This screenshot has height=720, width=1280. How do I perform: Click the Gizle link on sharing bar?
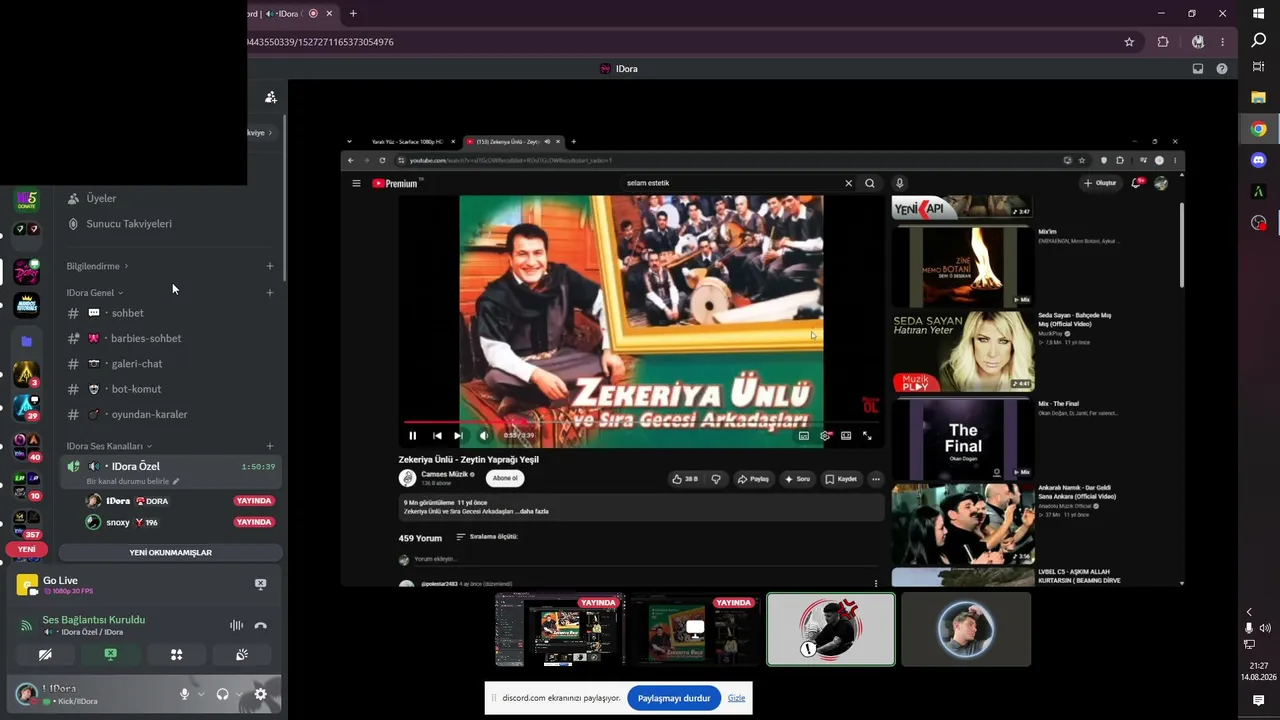click(737, 698)
